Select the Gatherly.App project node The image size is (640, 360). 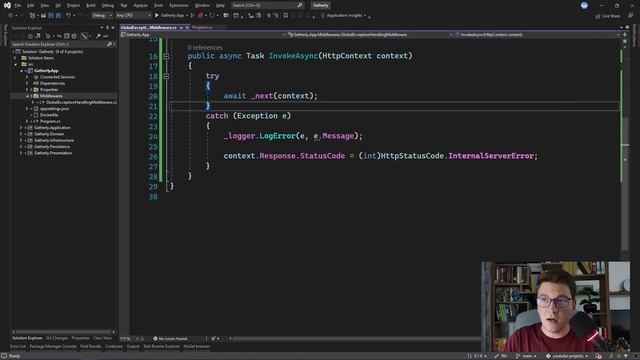(46, 71)
